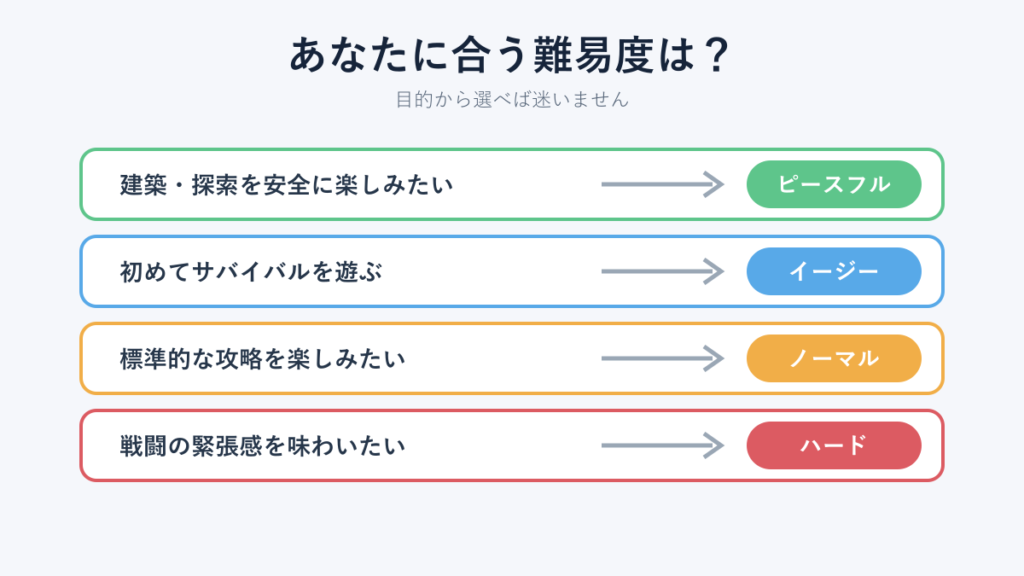Select text 初めてサバイバルを遊ぶ
Screen dimensions: 1024x576
click(x=251, y=272)
